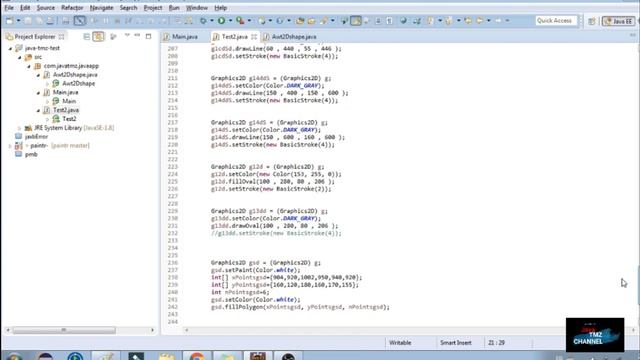Click the 'Smart Insert' status bar entry
This screenshot has height=360, width=640.
click(x=456, y=343)
